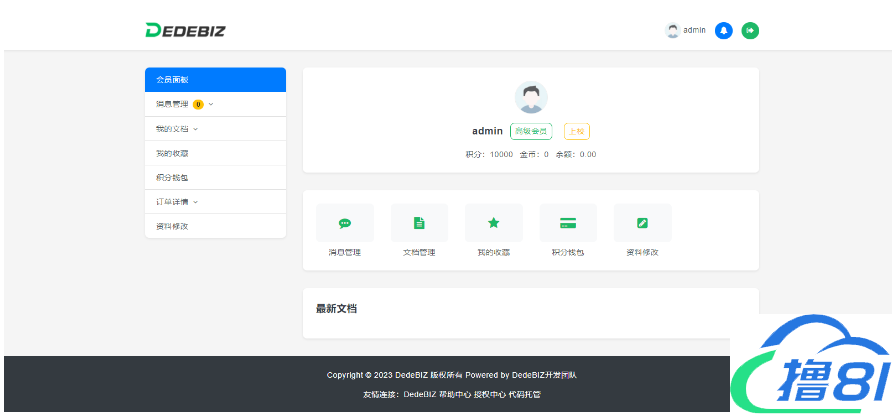This screenshot has height=414, width=892.
Task: Open 资料修改 pencil edit shortcut icon
Action: [x=642, y=223]
